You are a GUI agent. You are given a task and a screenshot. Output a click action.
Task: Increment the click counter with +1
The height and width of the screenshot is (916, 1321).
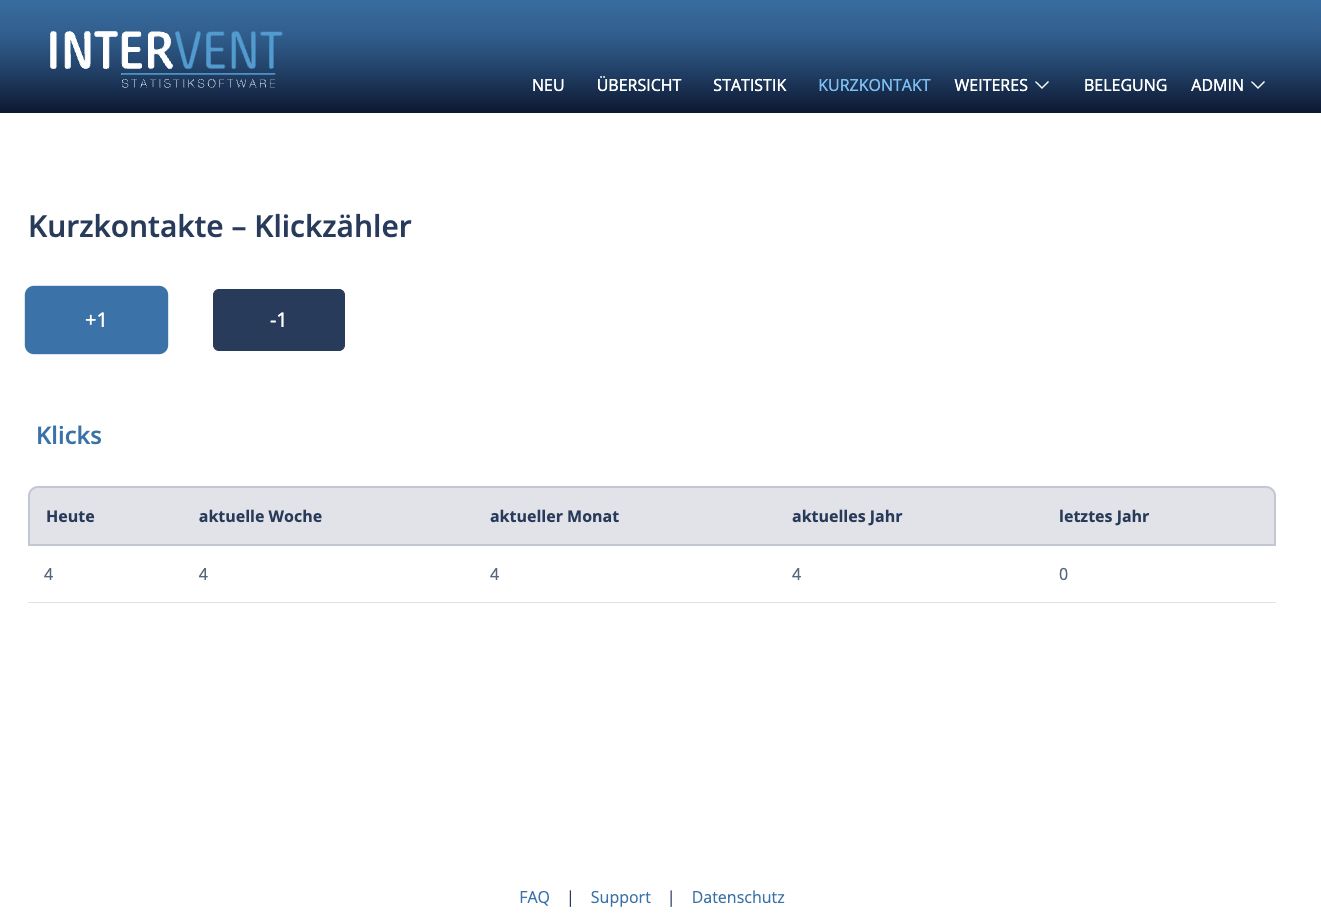96,320
